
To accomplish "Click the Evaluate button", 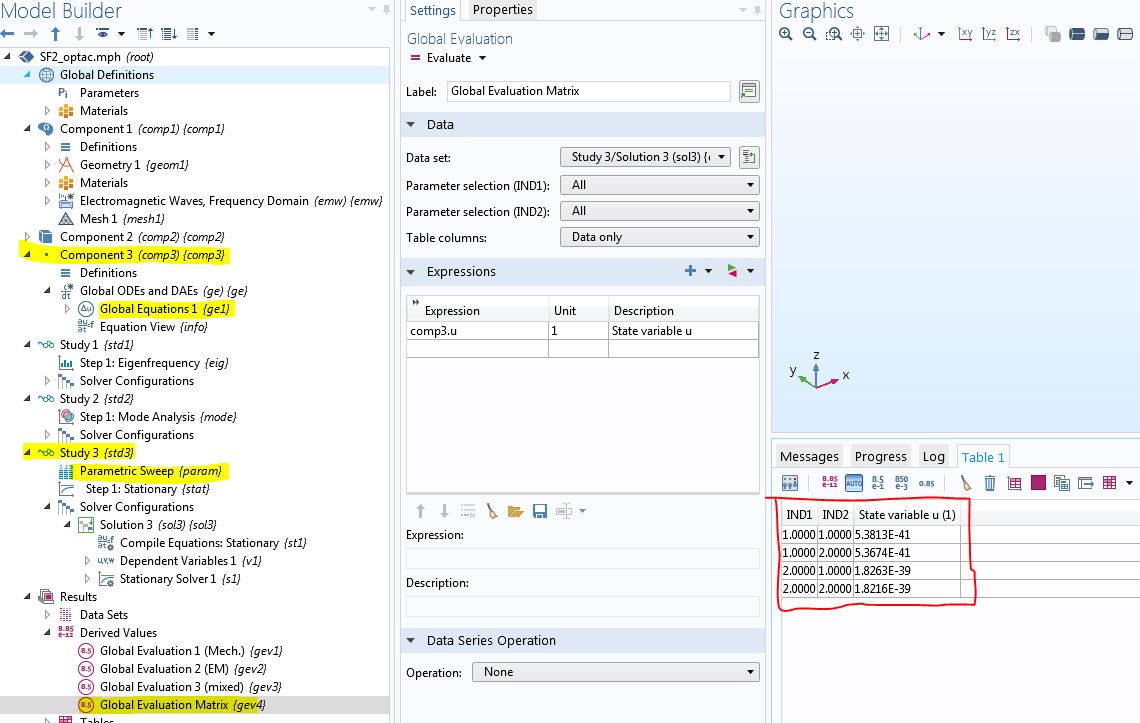I will click(x=448, y=58).
